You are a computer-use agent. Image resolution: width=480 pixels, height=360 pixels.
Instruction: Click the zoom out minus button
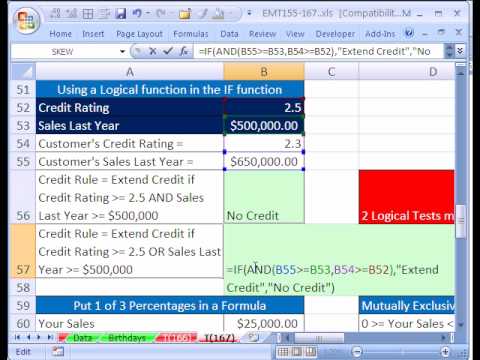point(357,351)
